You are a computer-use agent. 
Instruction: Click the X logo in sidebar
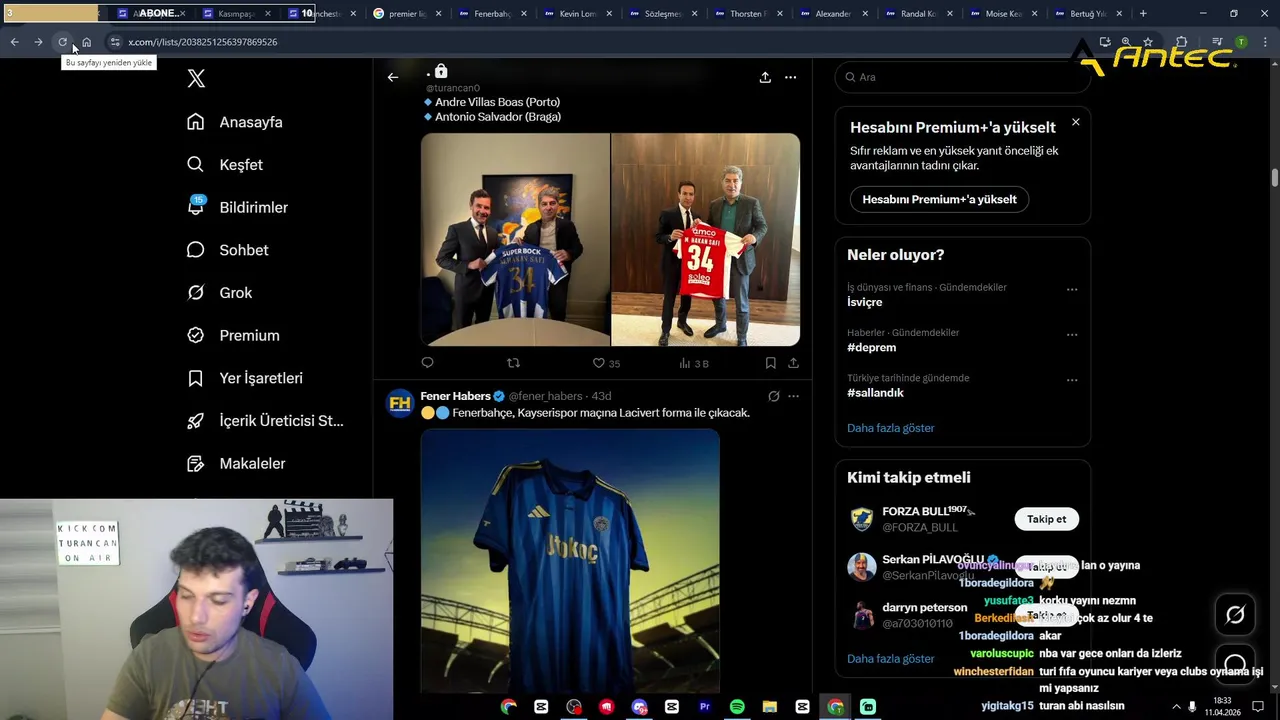(196, 78)
